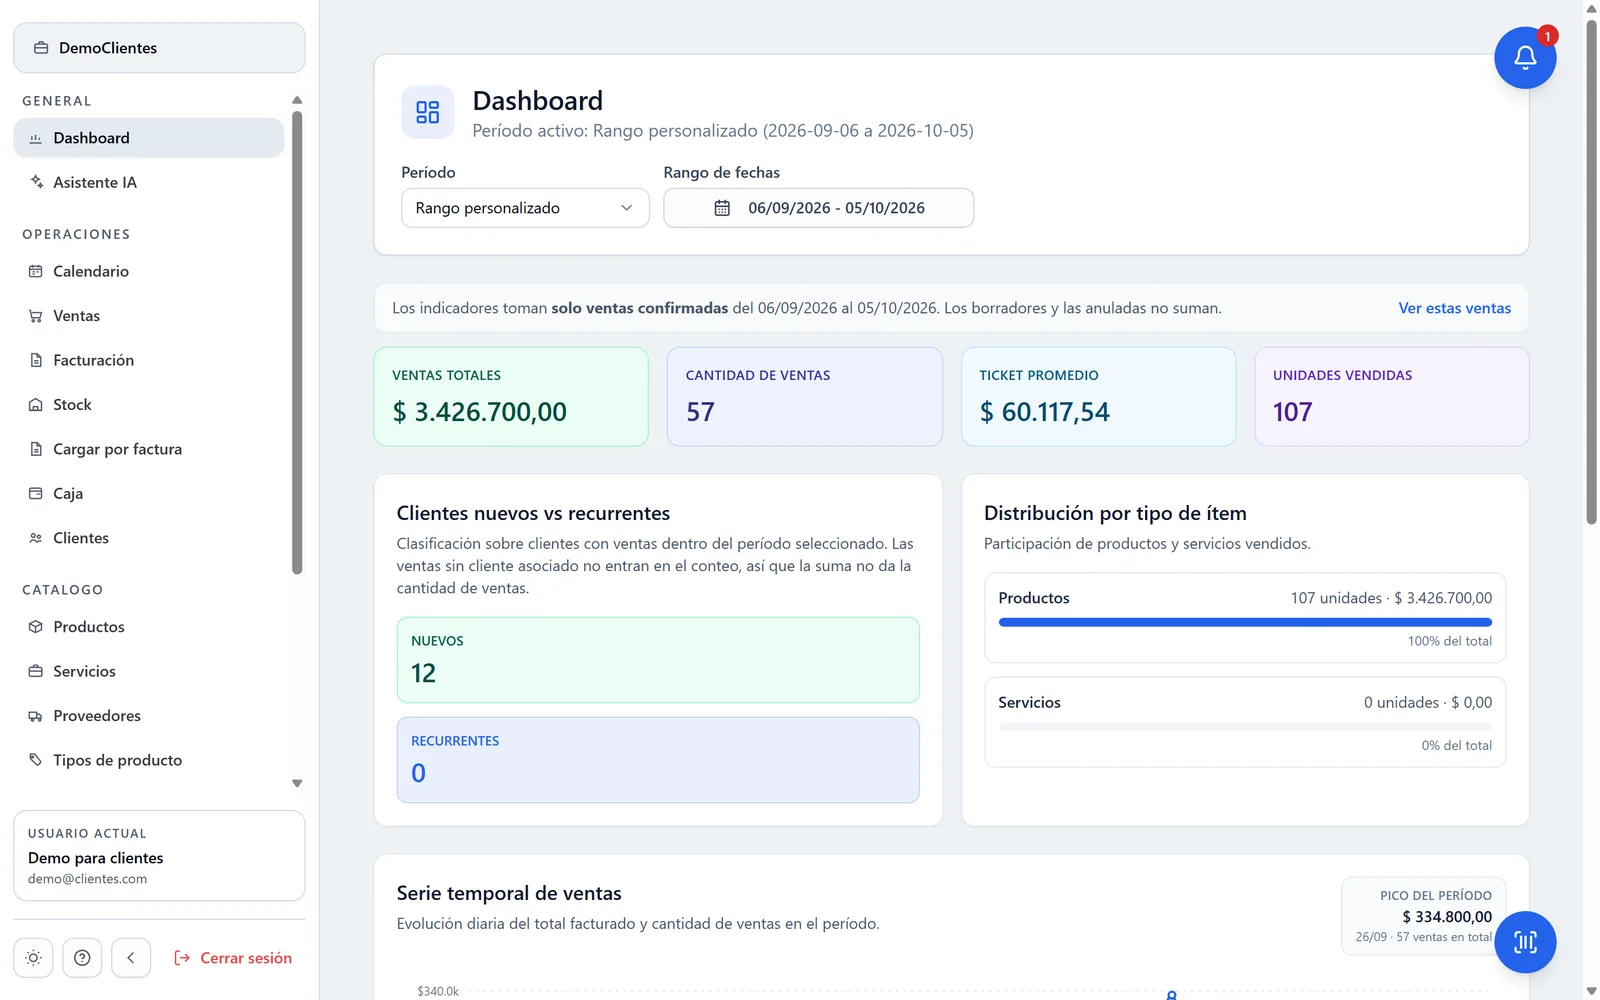Click the Dashboard bar chart icon in sidebar
1600x1000 pixels.
tap(36, 138)
